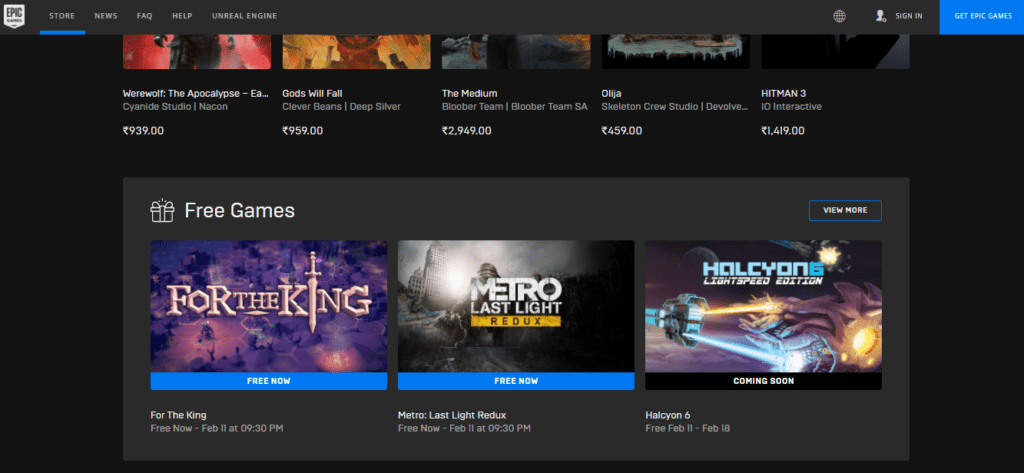Click the HITMAN 3 title text
This screenshot has height=473, width=1024.
coord(784,93)
